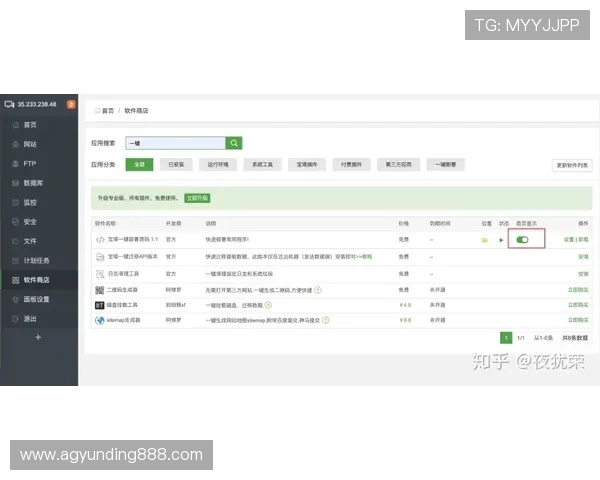The width and height of the screenshot is (600, 480).
Task: Click 退出 in the sidebar
Action: (30, 318)
